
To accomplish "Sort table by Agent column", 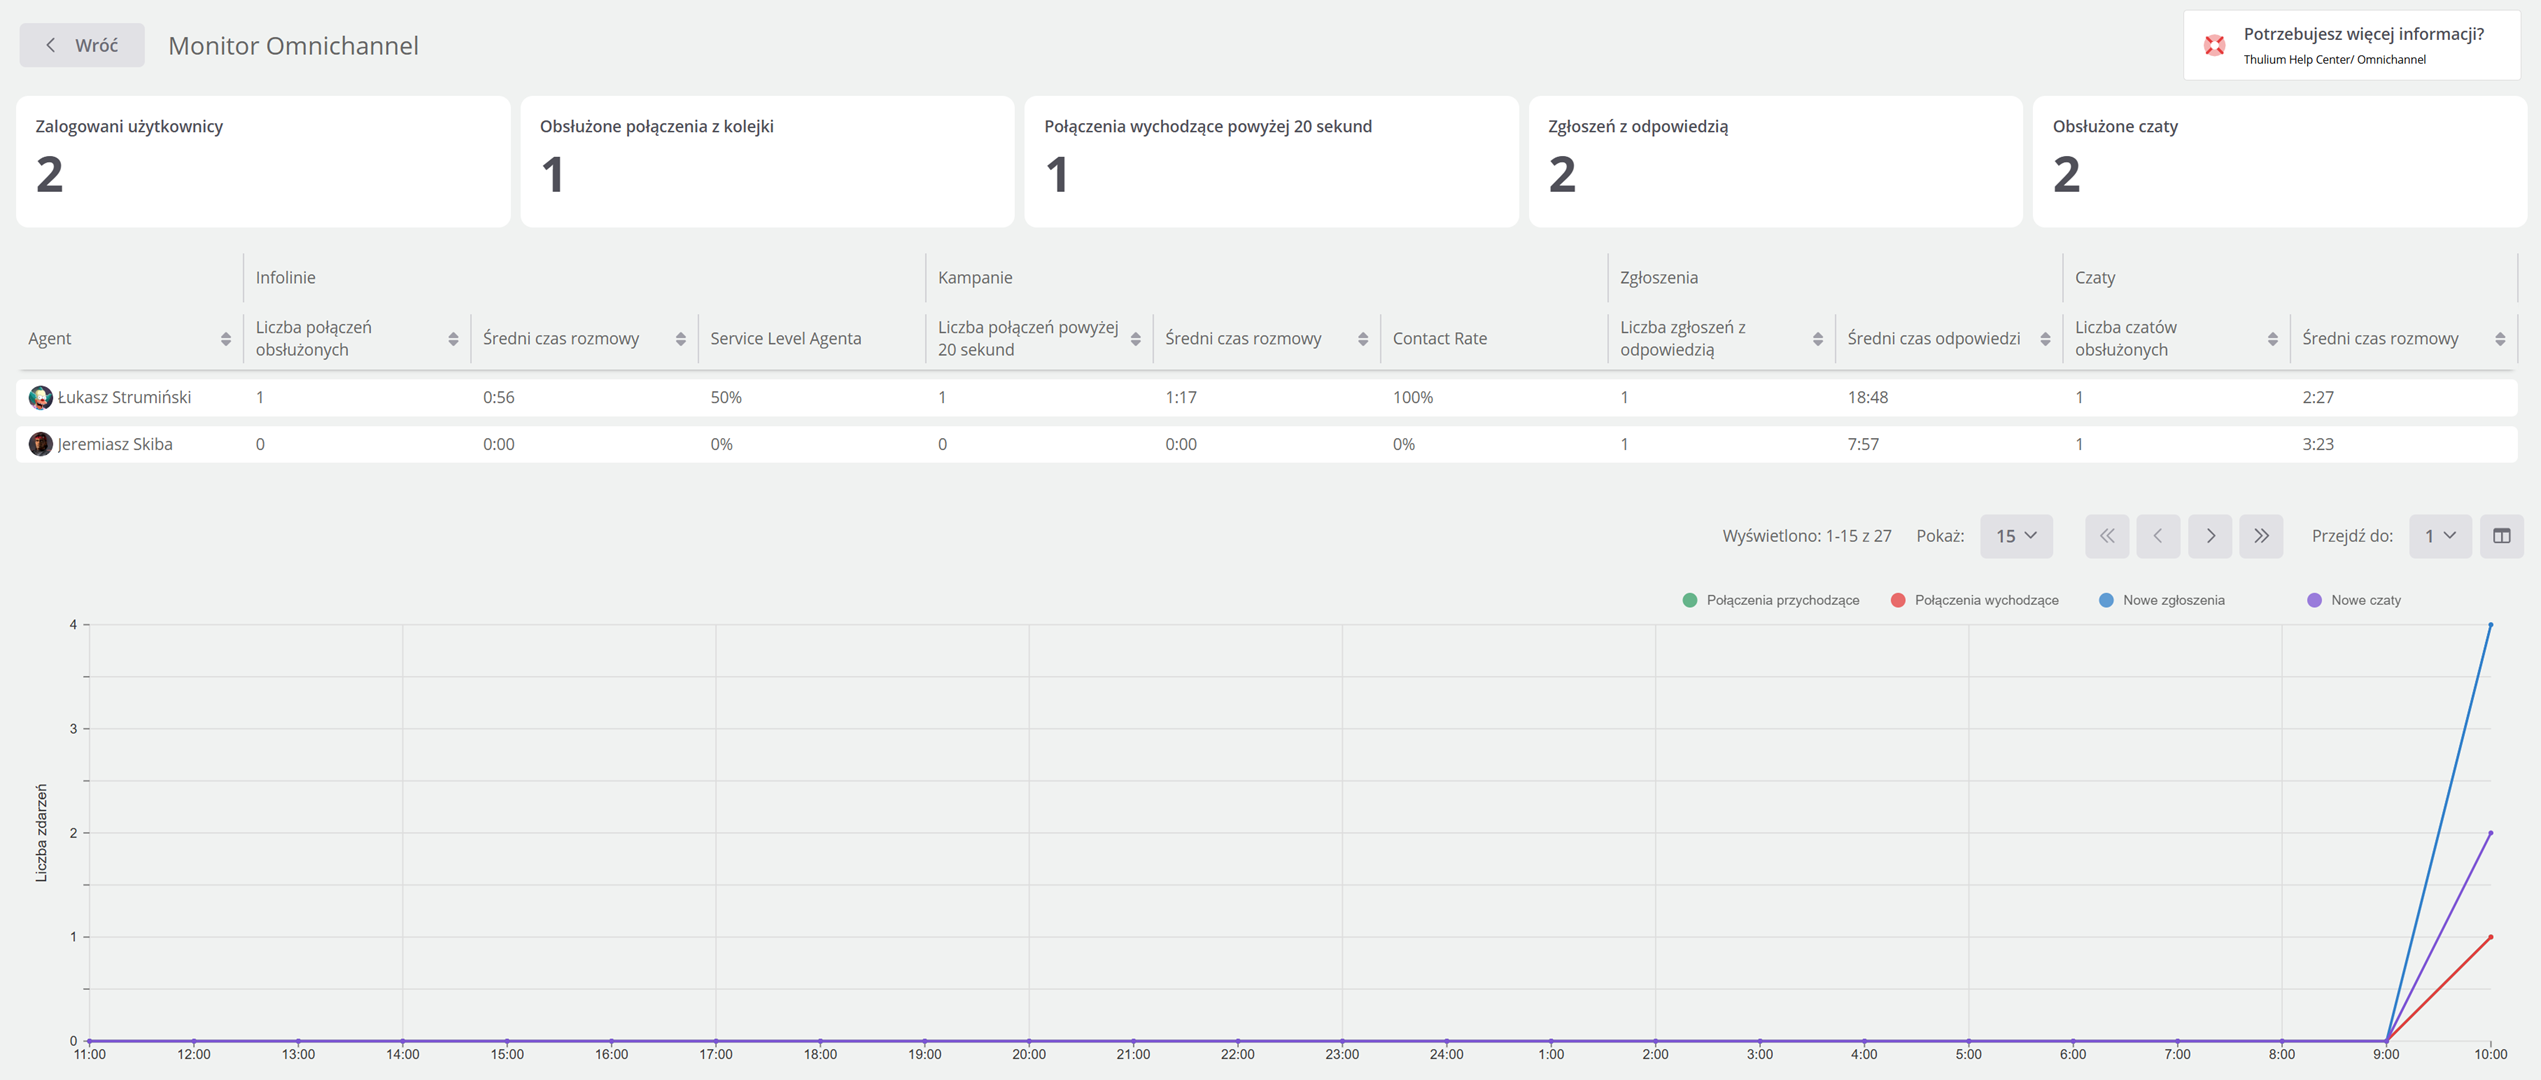I will tap(226, 339).
